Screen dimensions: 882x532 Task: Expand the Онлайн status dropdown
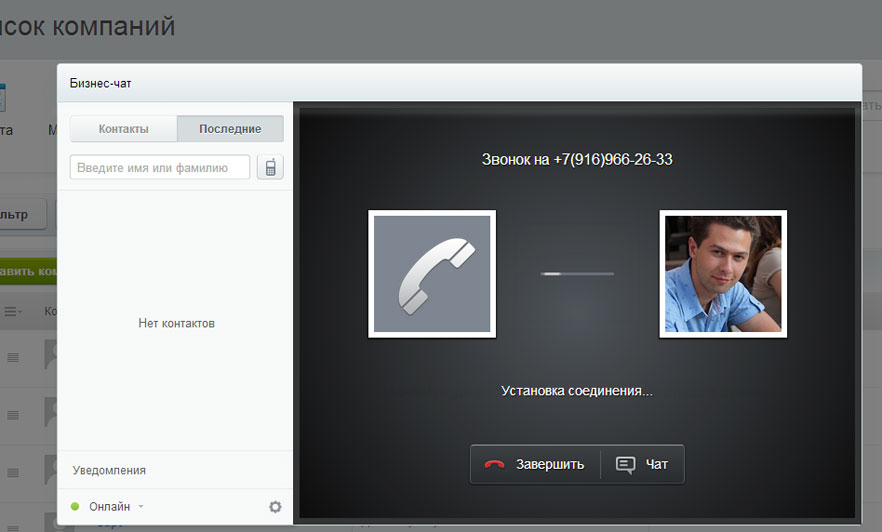116,507
